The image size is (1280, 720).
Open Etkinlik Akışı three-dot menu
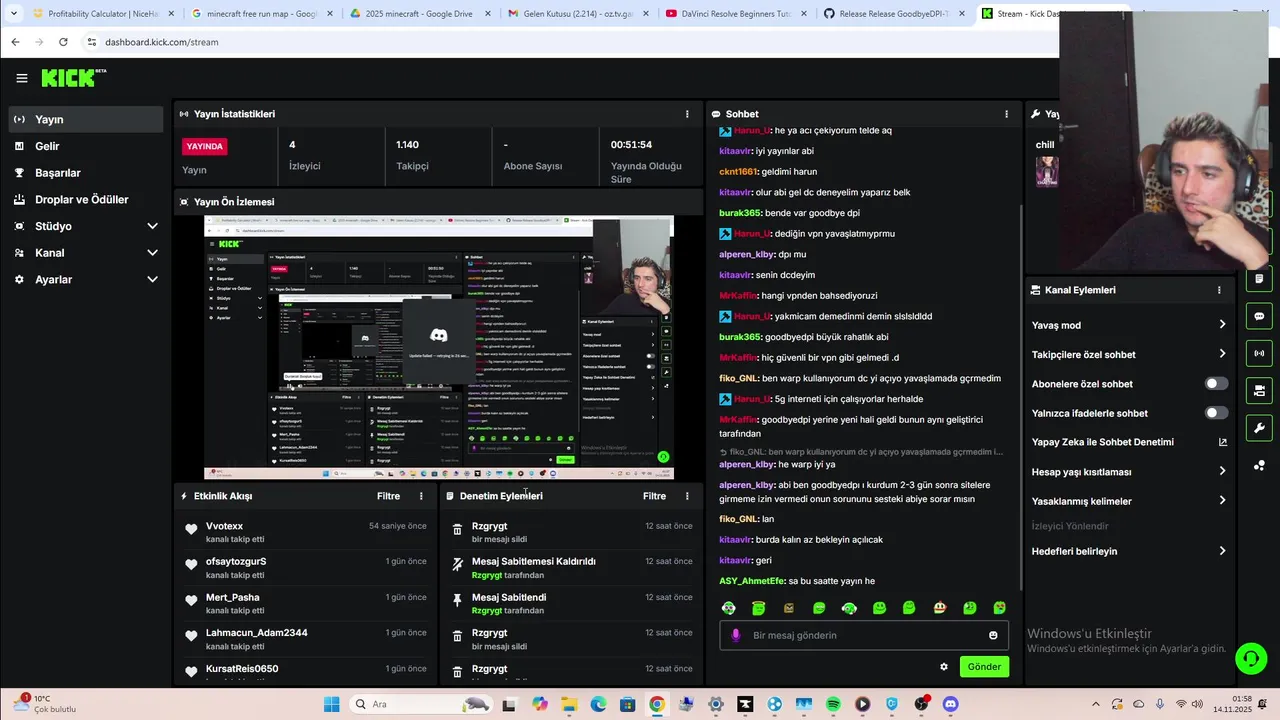click(x=421, y=496)
